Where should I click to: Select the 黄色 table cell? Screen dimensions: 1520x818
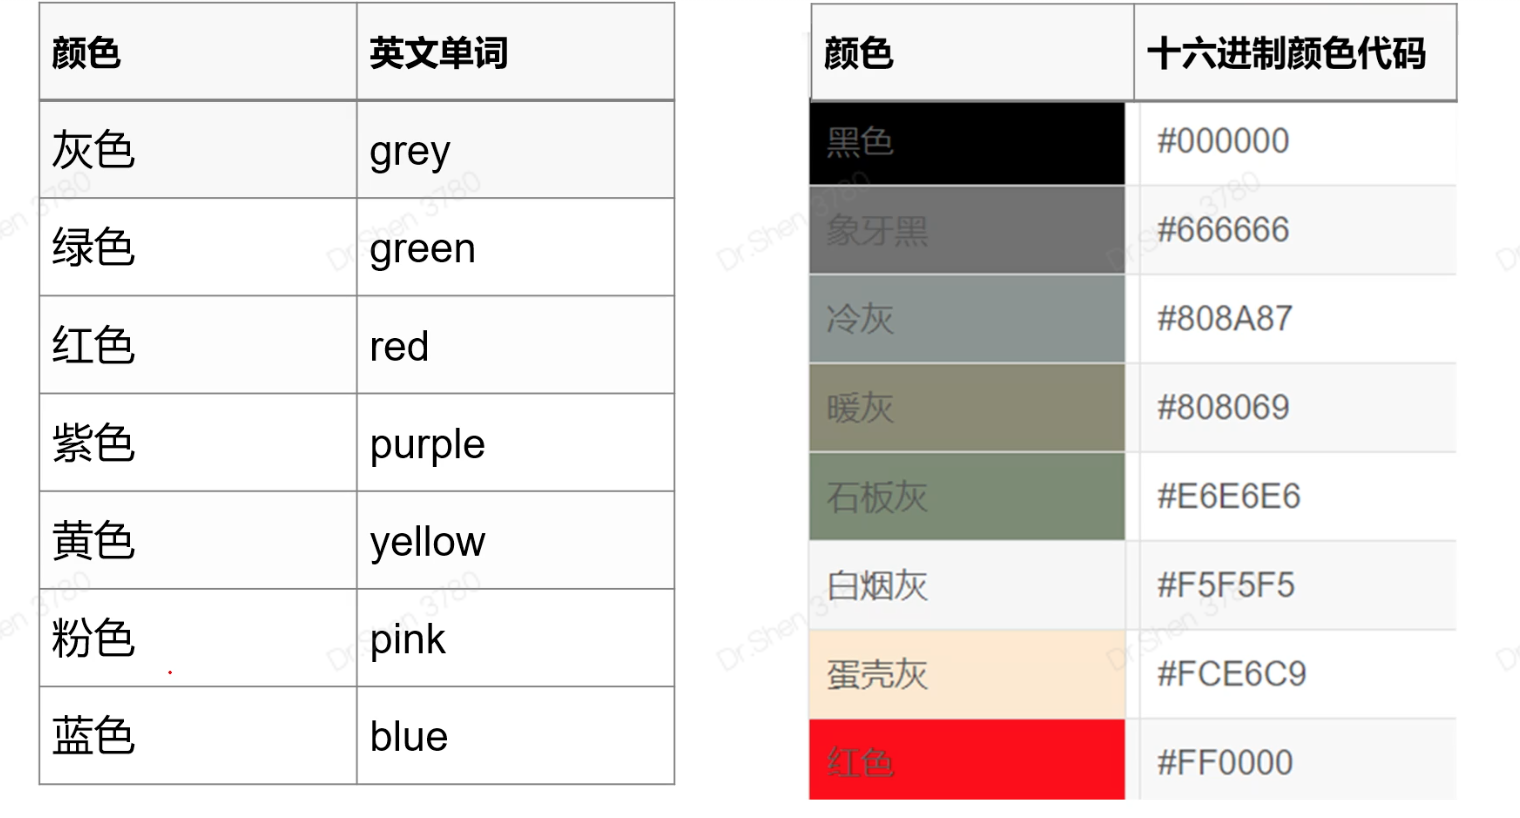point(198,540)
